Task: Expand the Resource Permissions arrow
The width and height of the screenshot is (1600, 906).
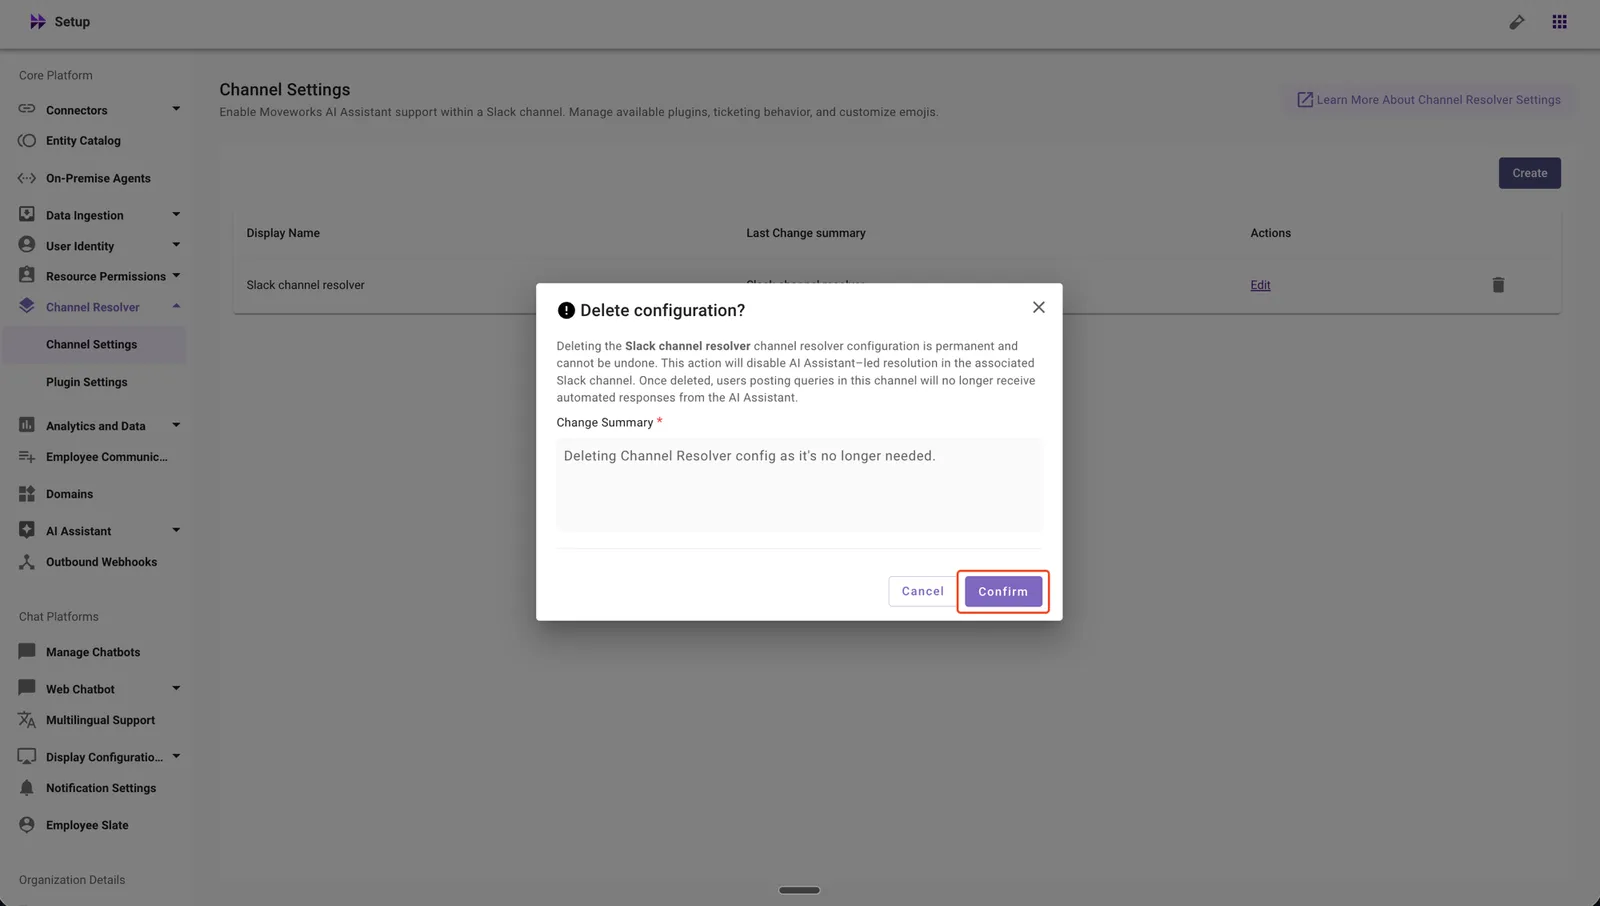Action: (x=176, y=275)
